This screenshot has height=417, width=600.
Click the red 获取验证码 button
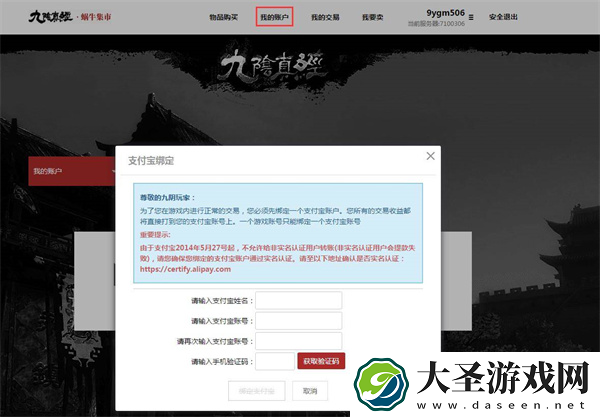pyautogui.click(x=321, y=361)
